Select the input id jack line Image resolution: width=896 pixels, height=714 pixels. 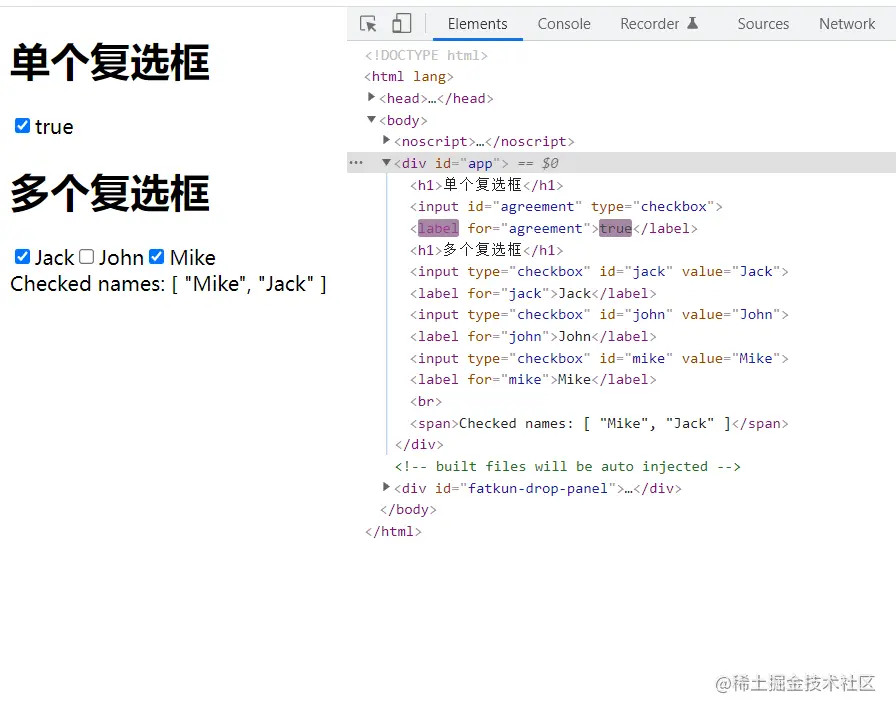pyautogui.click(x=599, y=271)
